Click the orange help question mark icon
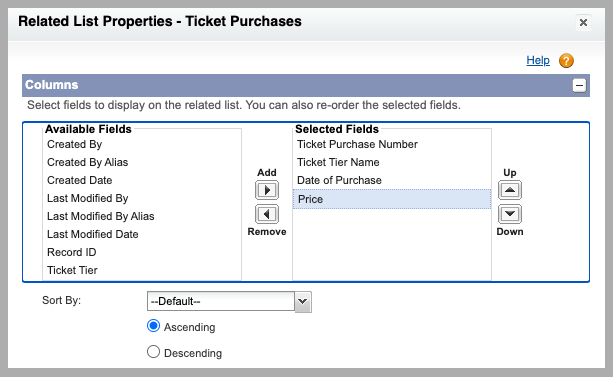This screenshot has height=377, width=613. [x=566, y=61]
